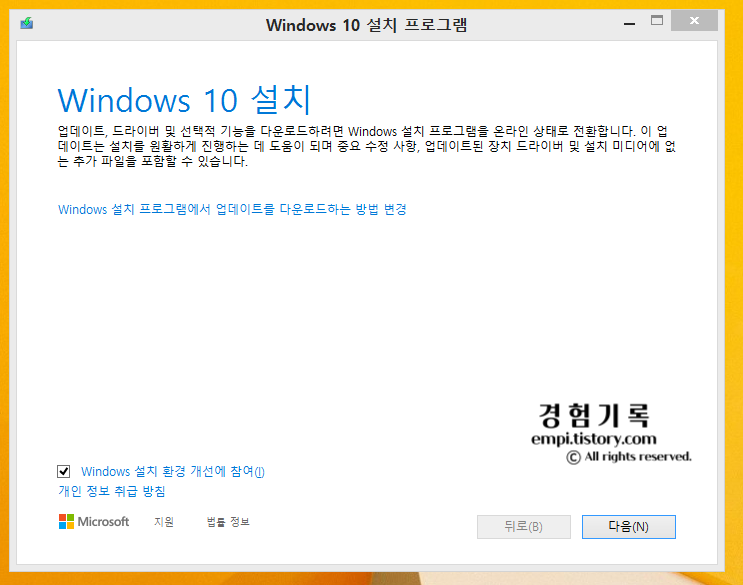
Task: Toggle the Windows 설치 환경 개선에 참여 checkbox
Action: 63,471
